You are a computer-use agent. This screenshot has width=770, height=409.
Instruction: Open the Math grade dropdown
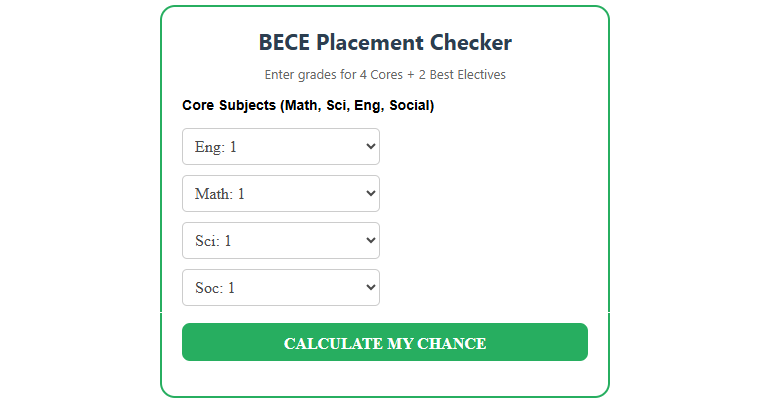[280, 194]
